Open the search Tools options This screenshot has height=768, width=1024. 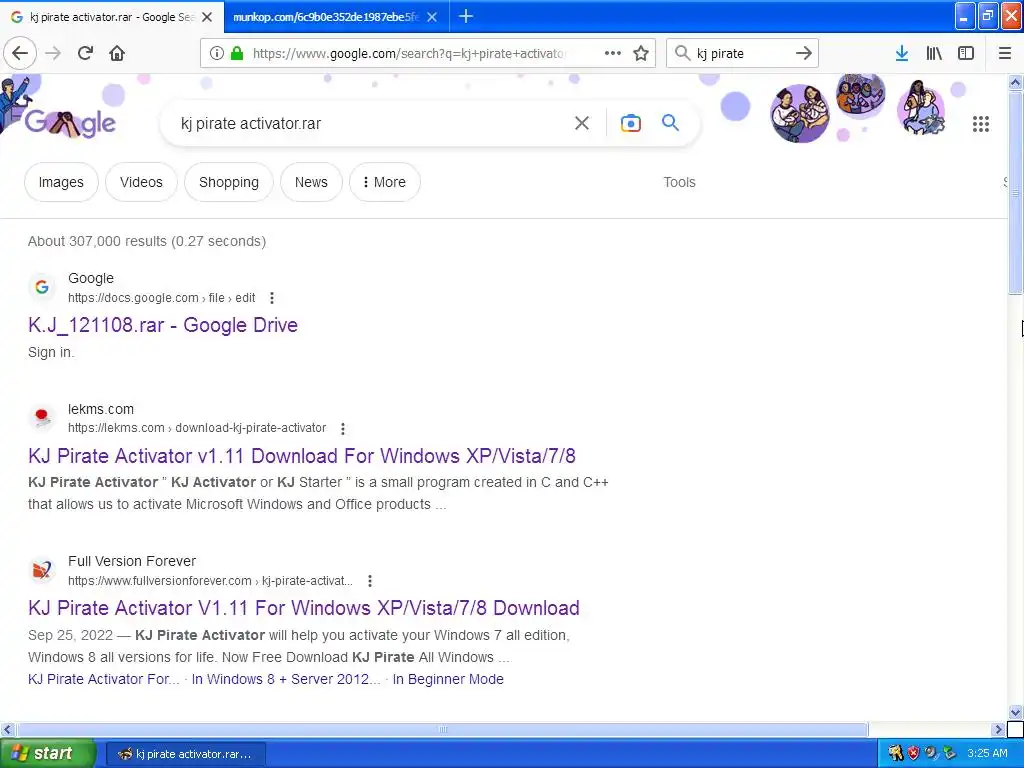point(679,182)
